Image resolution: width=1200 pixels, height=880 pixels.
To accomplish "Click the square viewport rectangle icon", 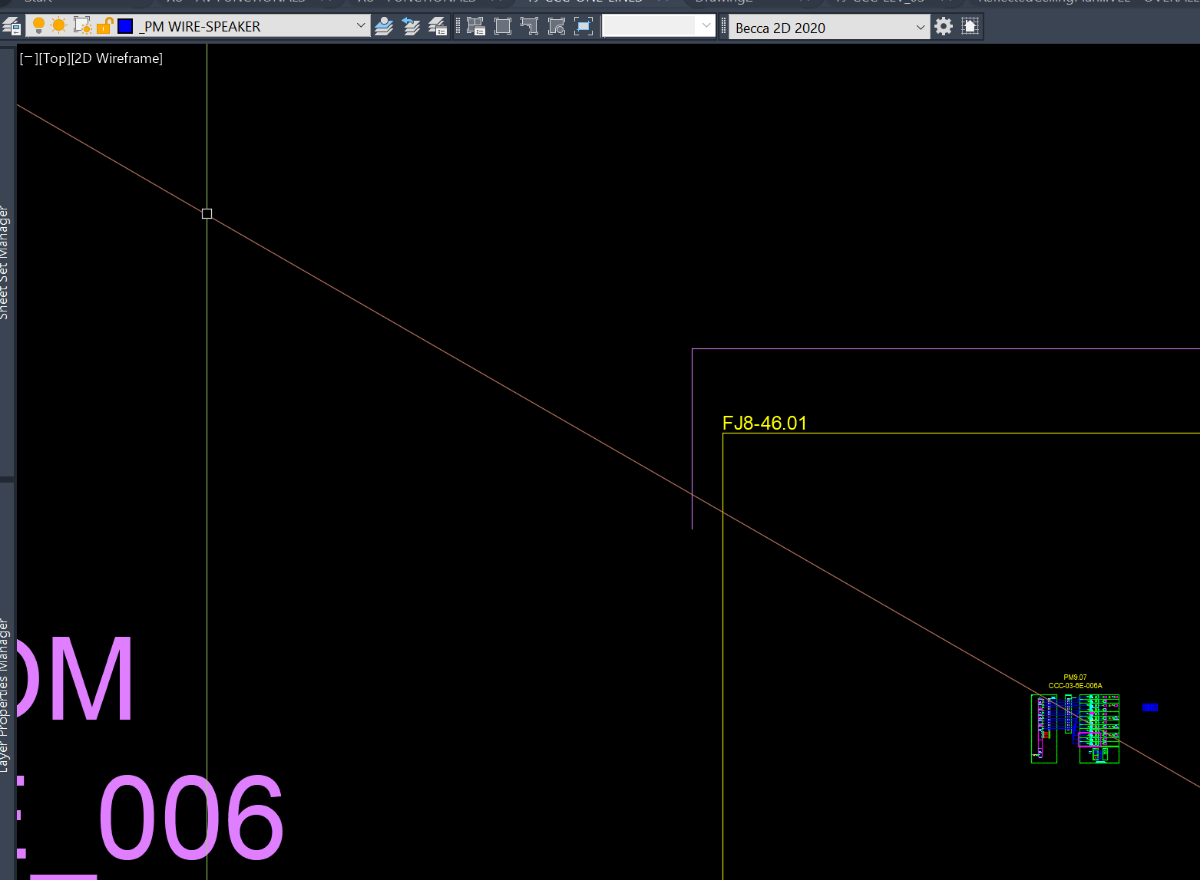I will click(503, 27).
